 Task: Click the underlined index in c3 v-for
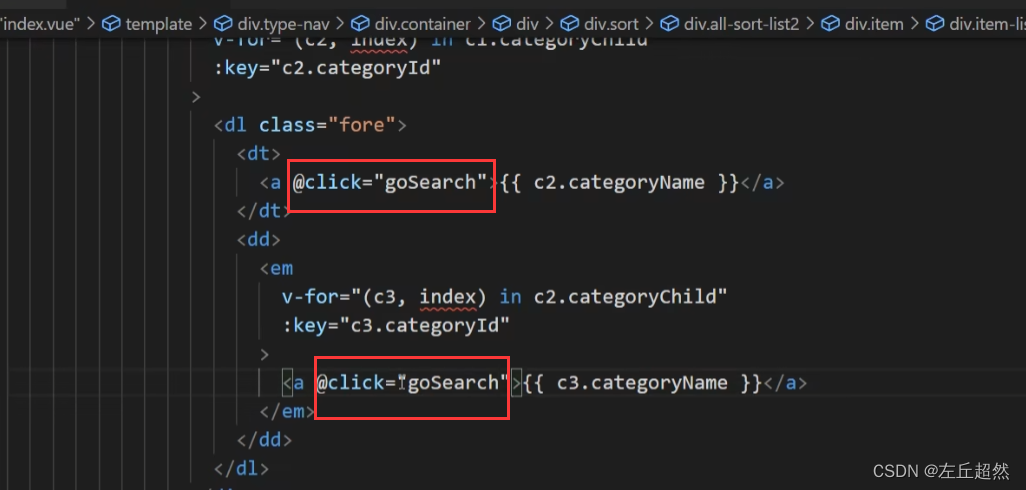tap(448, 298)
